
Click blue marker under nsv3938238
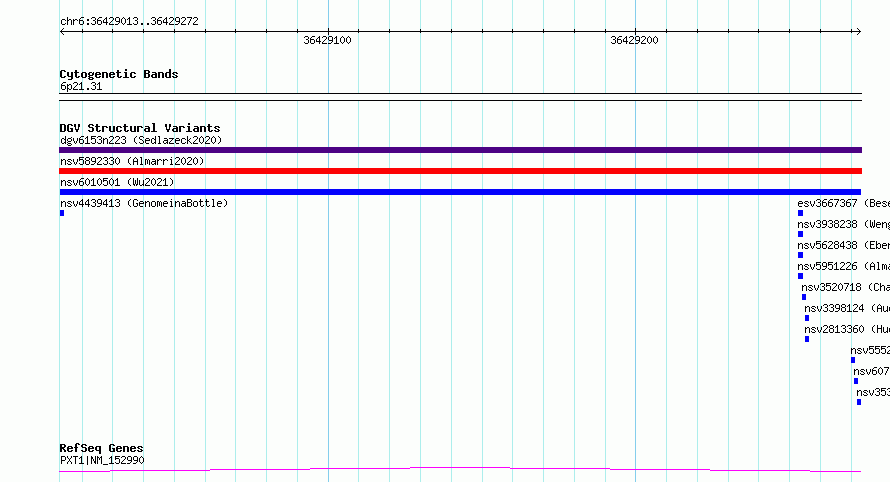[800, 234]
